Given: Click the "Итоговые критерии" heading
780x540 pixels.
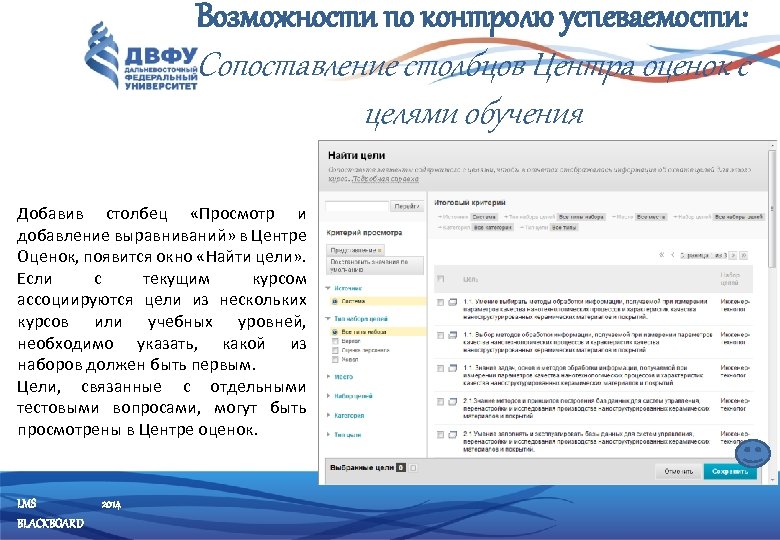Looking at the screenshot, I should click(470, 202).
